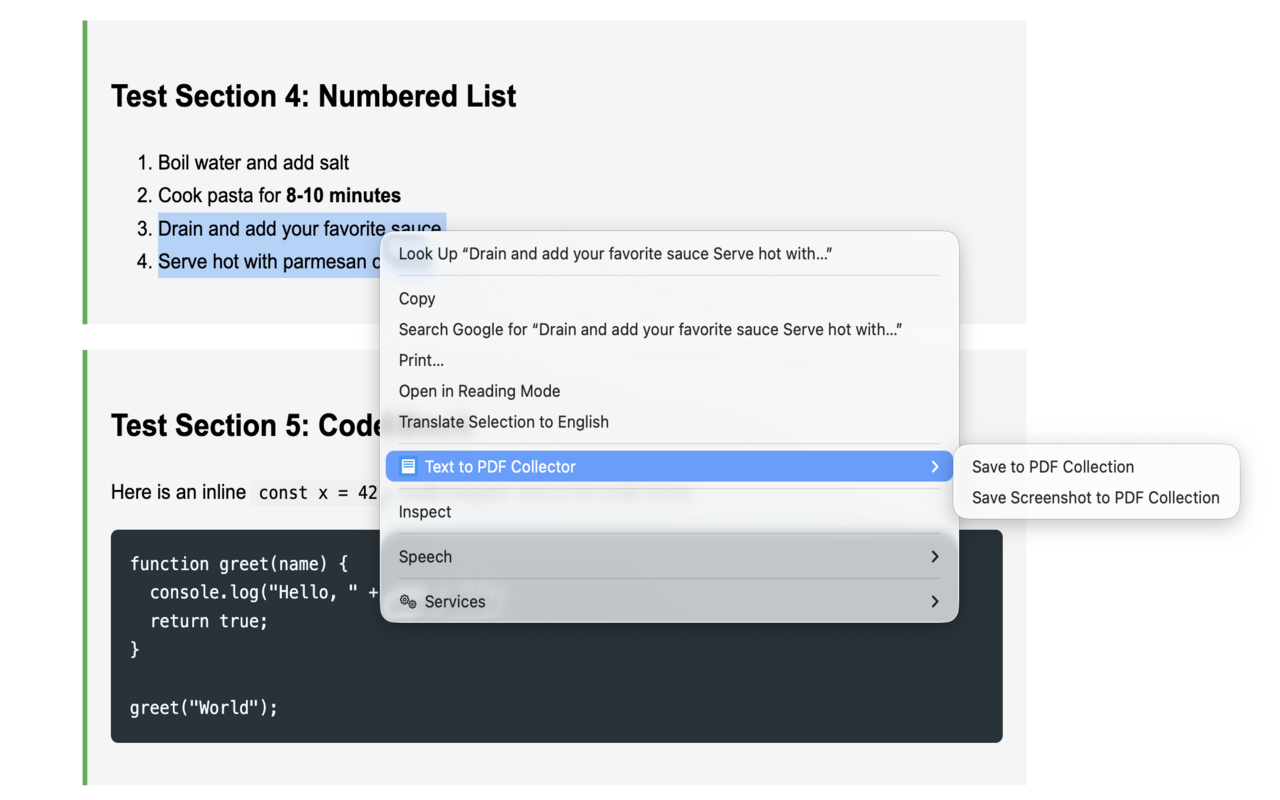Click the Text to PDF Collector book icon
This screenshot has height=800, width=1280.
(407, 466)
